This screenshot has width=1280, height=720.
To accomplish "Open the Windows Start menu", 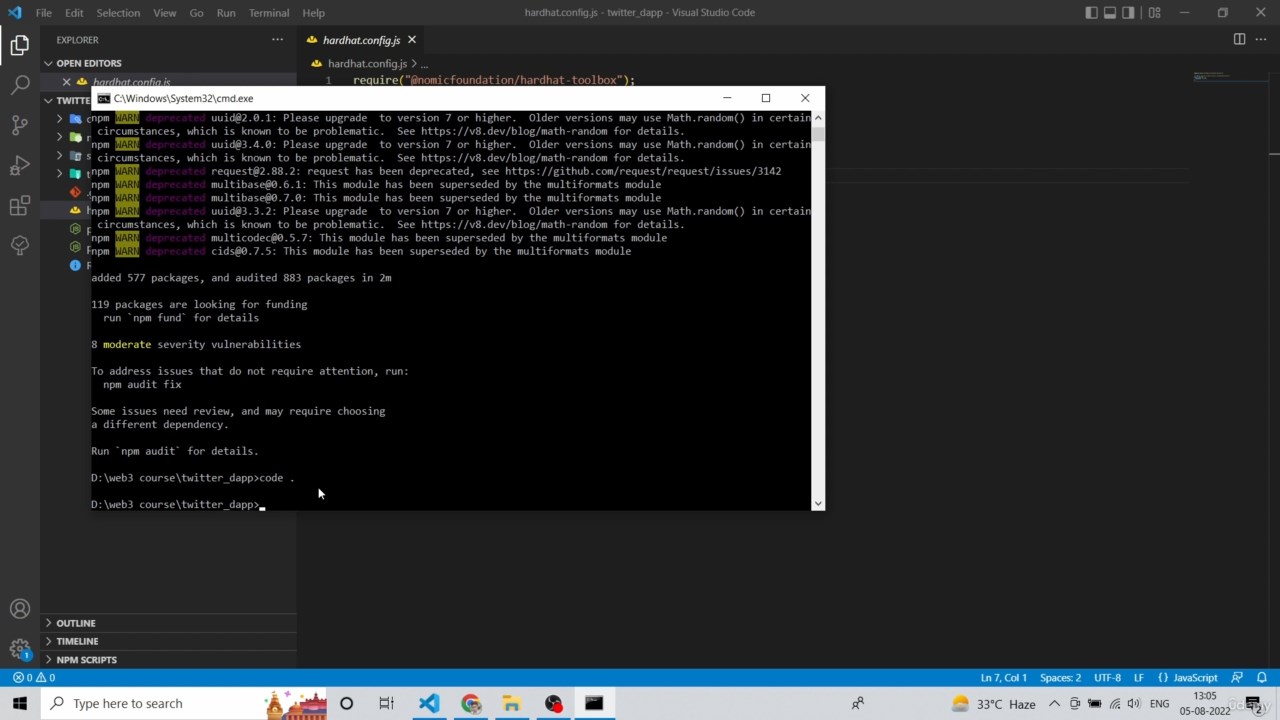I will (x=20, y=703).
